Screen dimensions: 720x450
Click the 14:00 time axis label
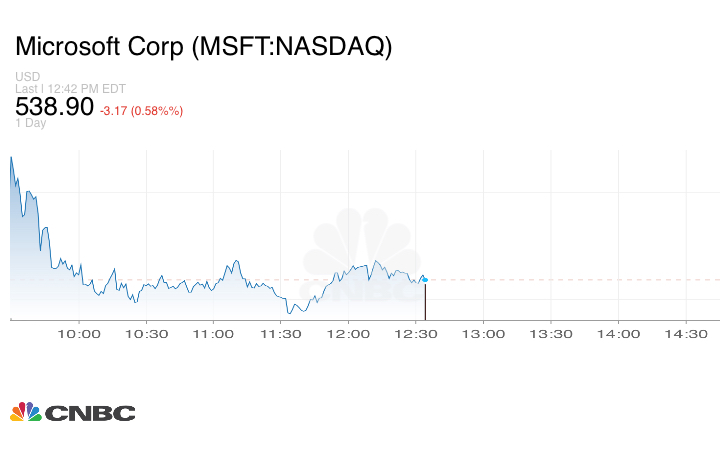[618, 334]
